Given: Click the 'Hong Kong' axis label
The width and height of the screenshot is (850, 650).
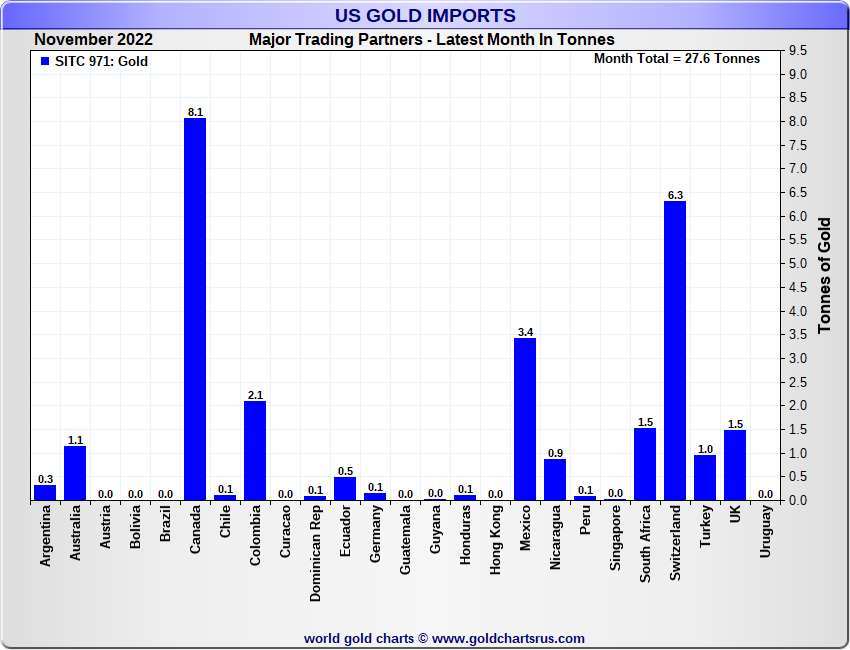Looking at the screenshot, I should coord(495,539).
